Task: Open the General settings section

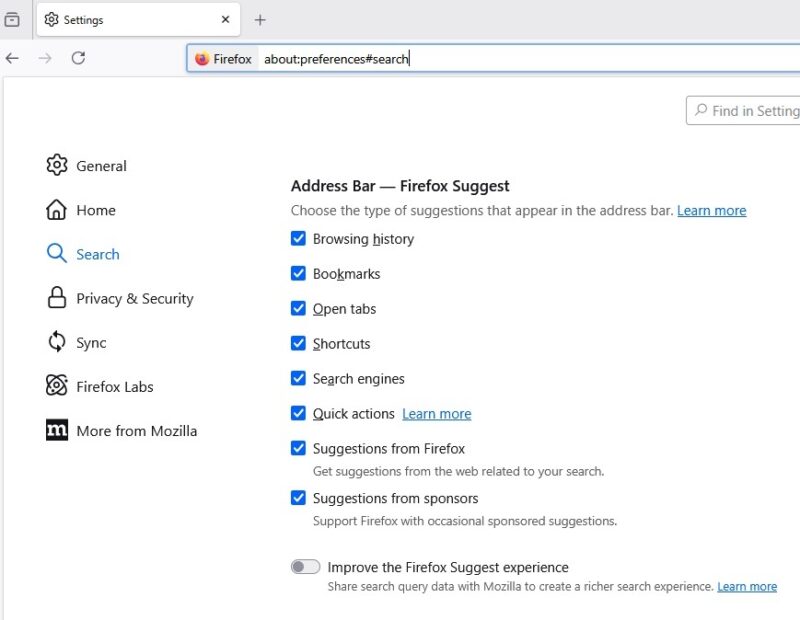Action: [x=100, y=165]
